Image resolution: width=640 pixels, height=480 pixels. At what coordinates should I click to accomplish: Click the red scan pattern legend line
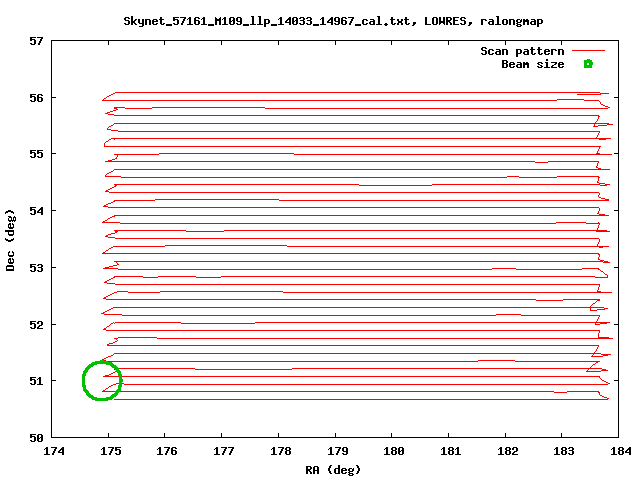[588, 51]
